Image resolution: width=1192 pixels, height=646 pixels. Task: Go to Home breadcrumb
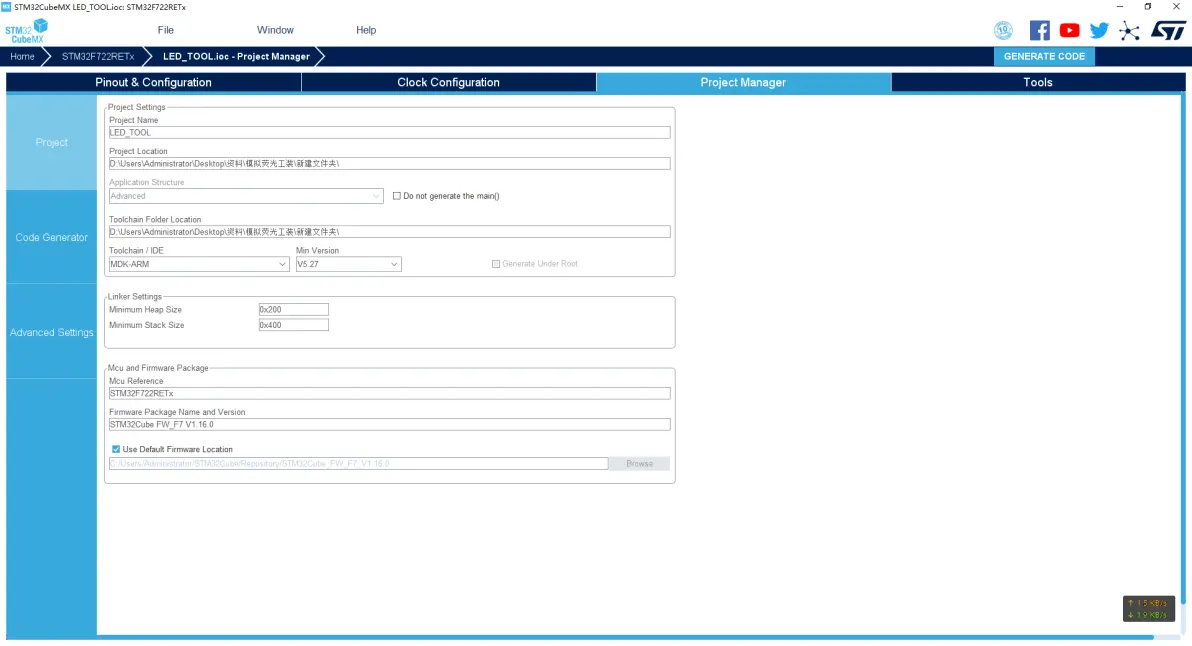22,56
